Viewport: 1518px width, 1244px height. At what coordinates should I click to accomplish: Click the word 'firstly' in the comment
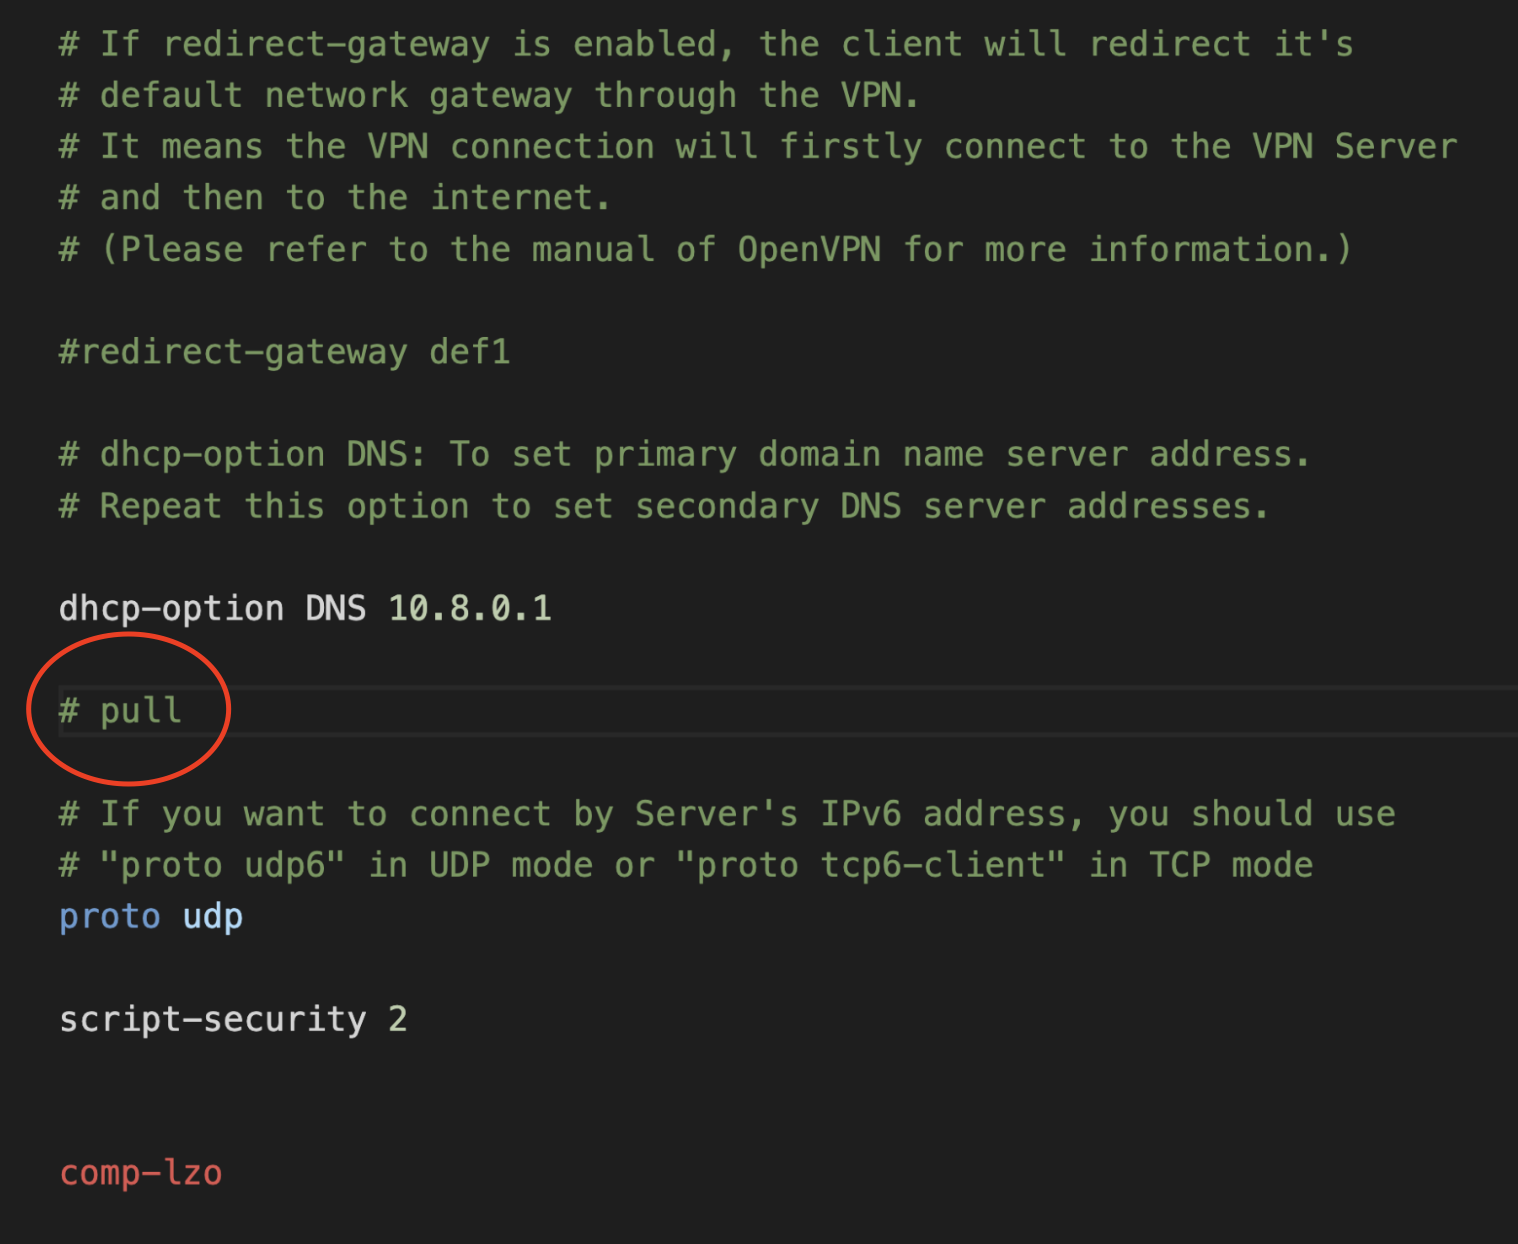pyautogui.click(x=850, y=147)
